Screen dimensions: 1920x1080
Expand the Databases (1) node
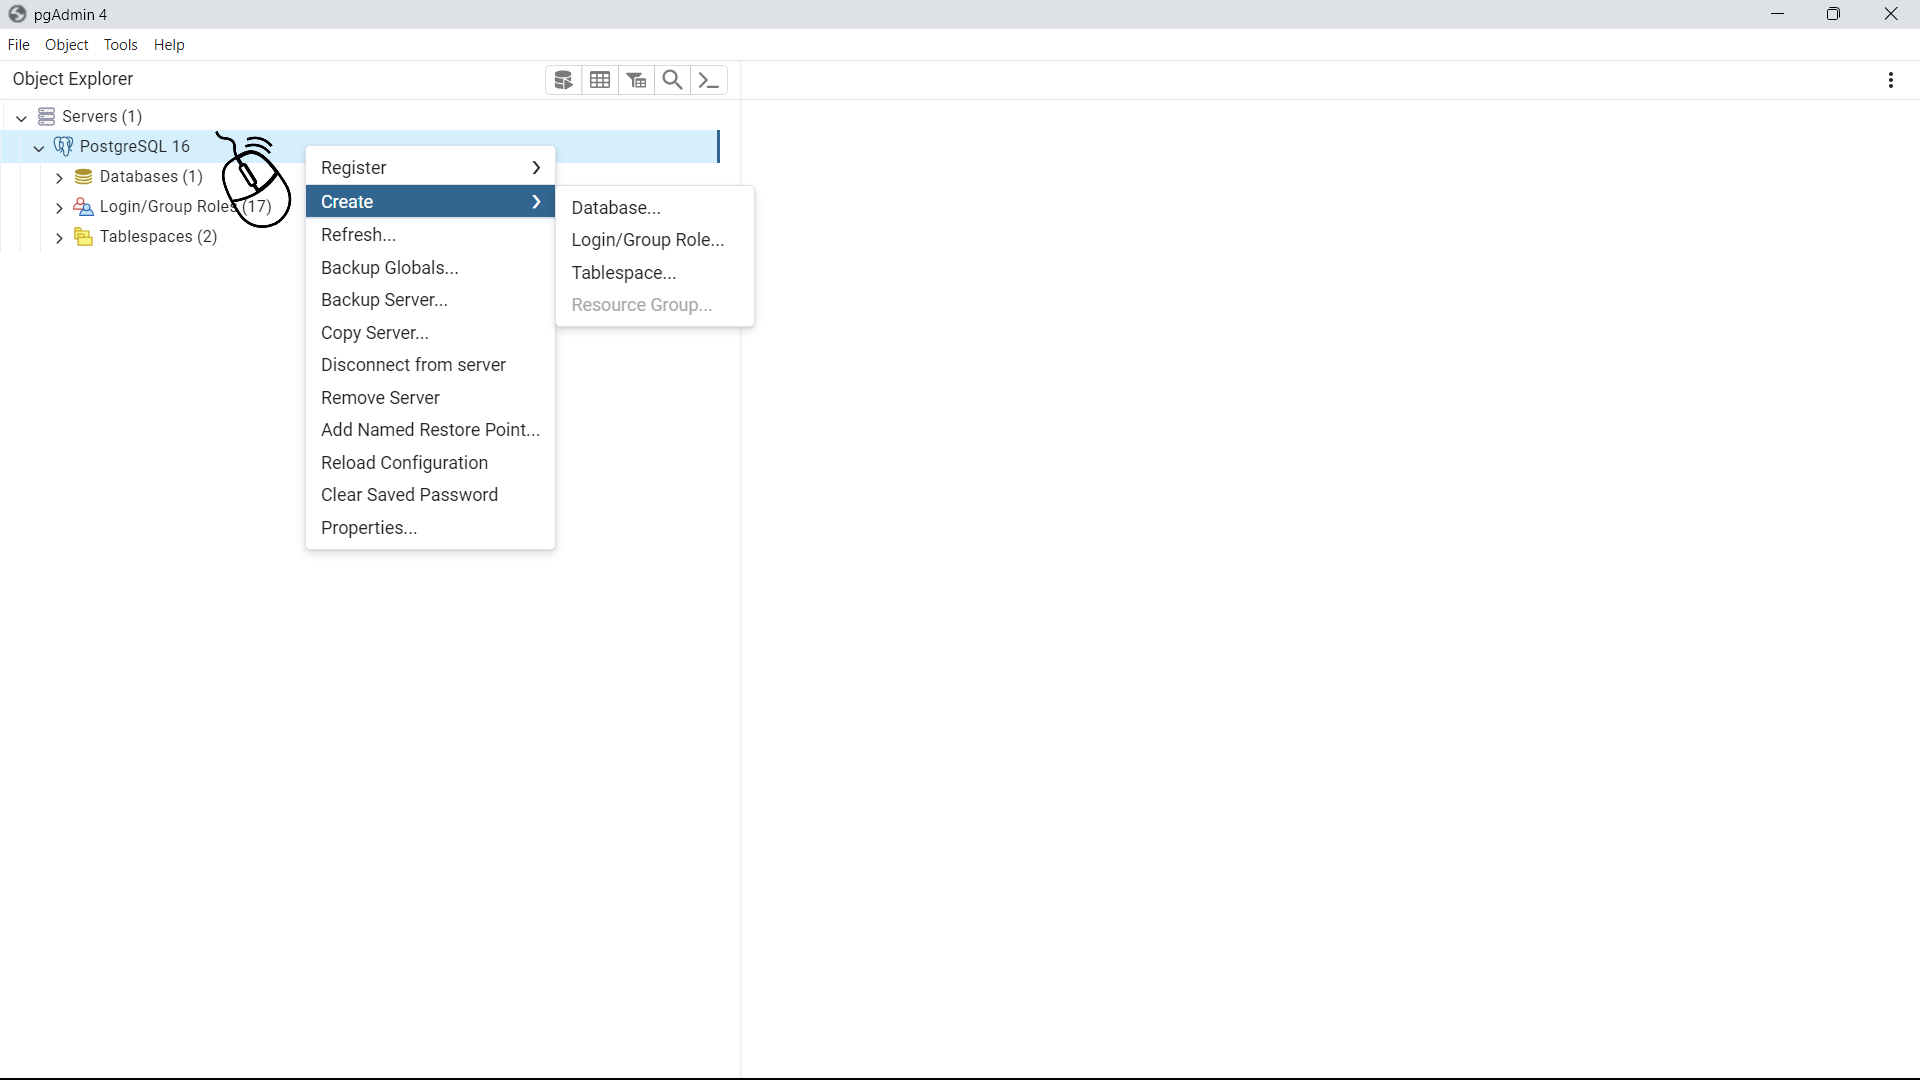coord(59,178)
